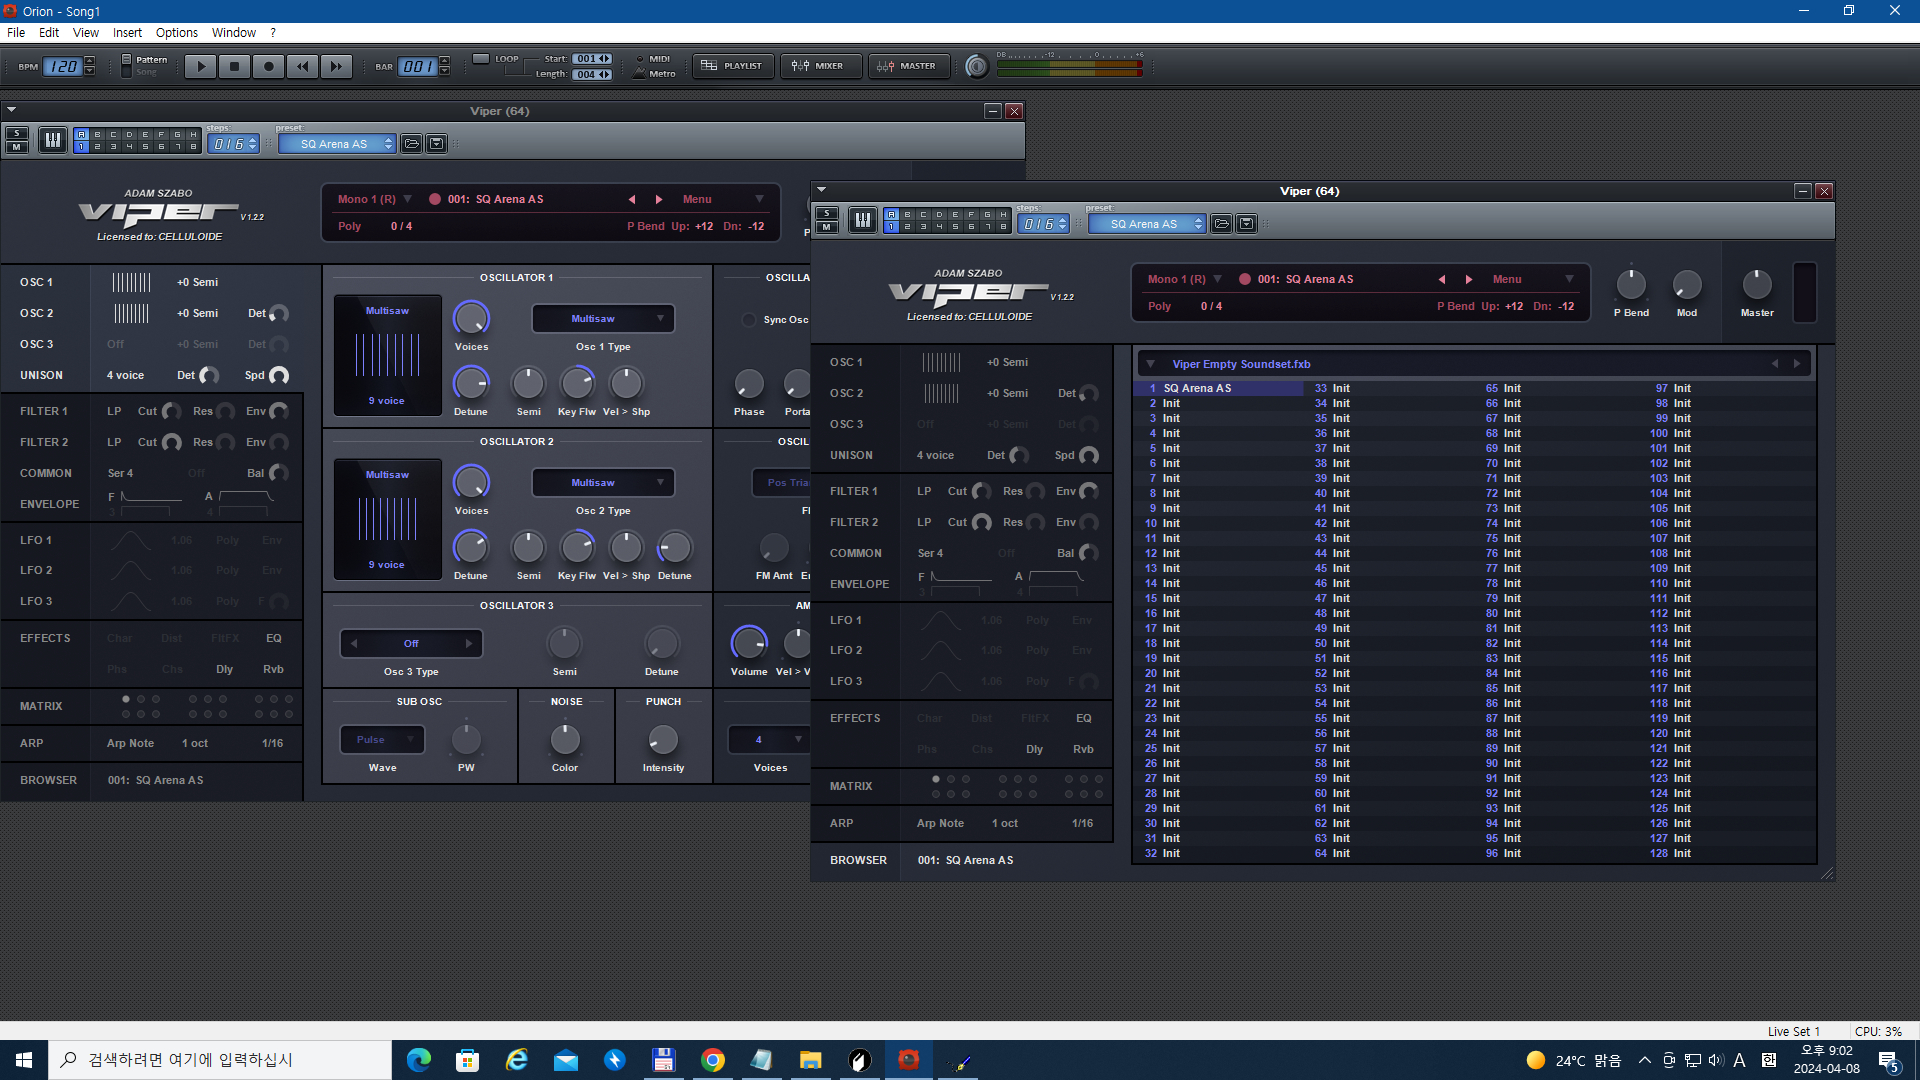Click the red record dot beside 001: SQ Arena AS in front Viper
Image resolution: width=1920 pixels, height=1080 pixels.
1245,279
